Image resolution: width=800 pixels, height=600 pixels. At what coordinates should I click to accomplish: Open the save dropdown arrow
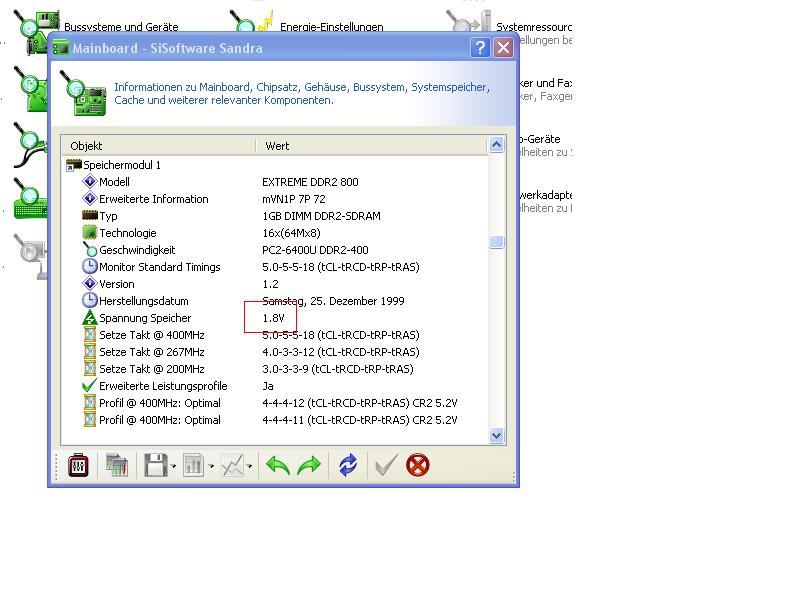point(173,466)
